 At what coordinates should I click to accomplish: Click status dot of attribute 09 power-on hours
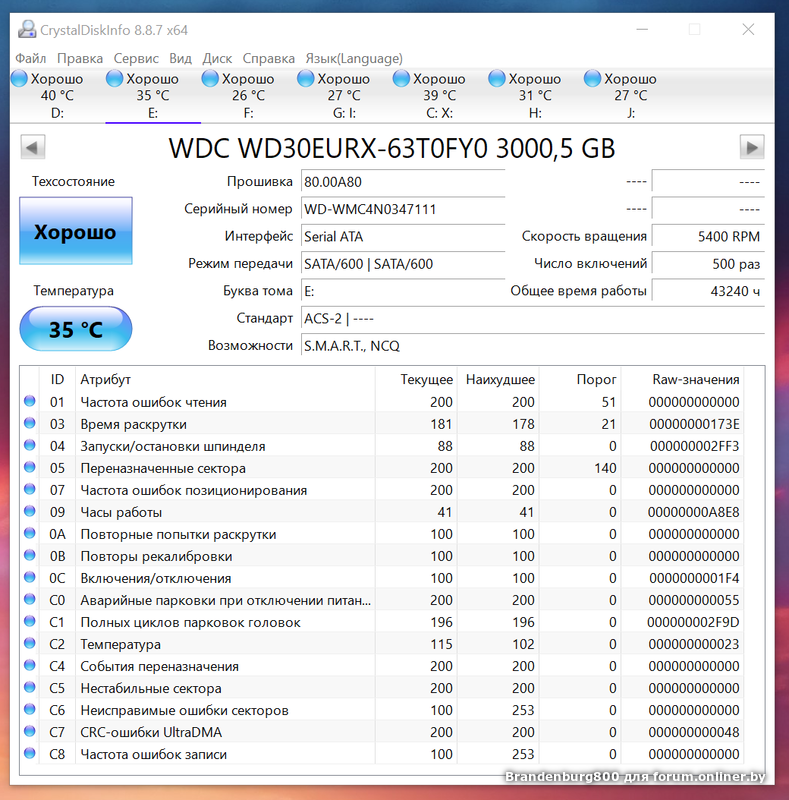pyautogui.click(x=30, y=511)
